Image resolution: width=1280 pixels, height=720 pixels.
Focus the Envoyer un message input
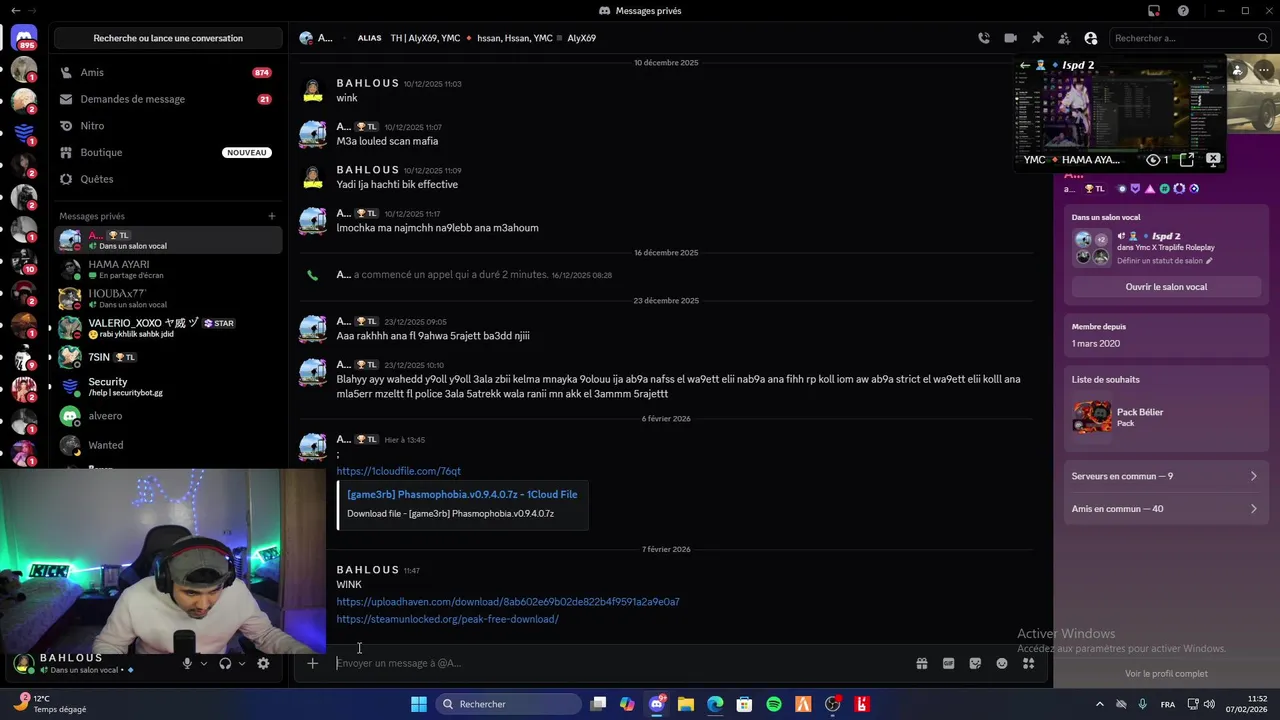tap(620, 663)
